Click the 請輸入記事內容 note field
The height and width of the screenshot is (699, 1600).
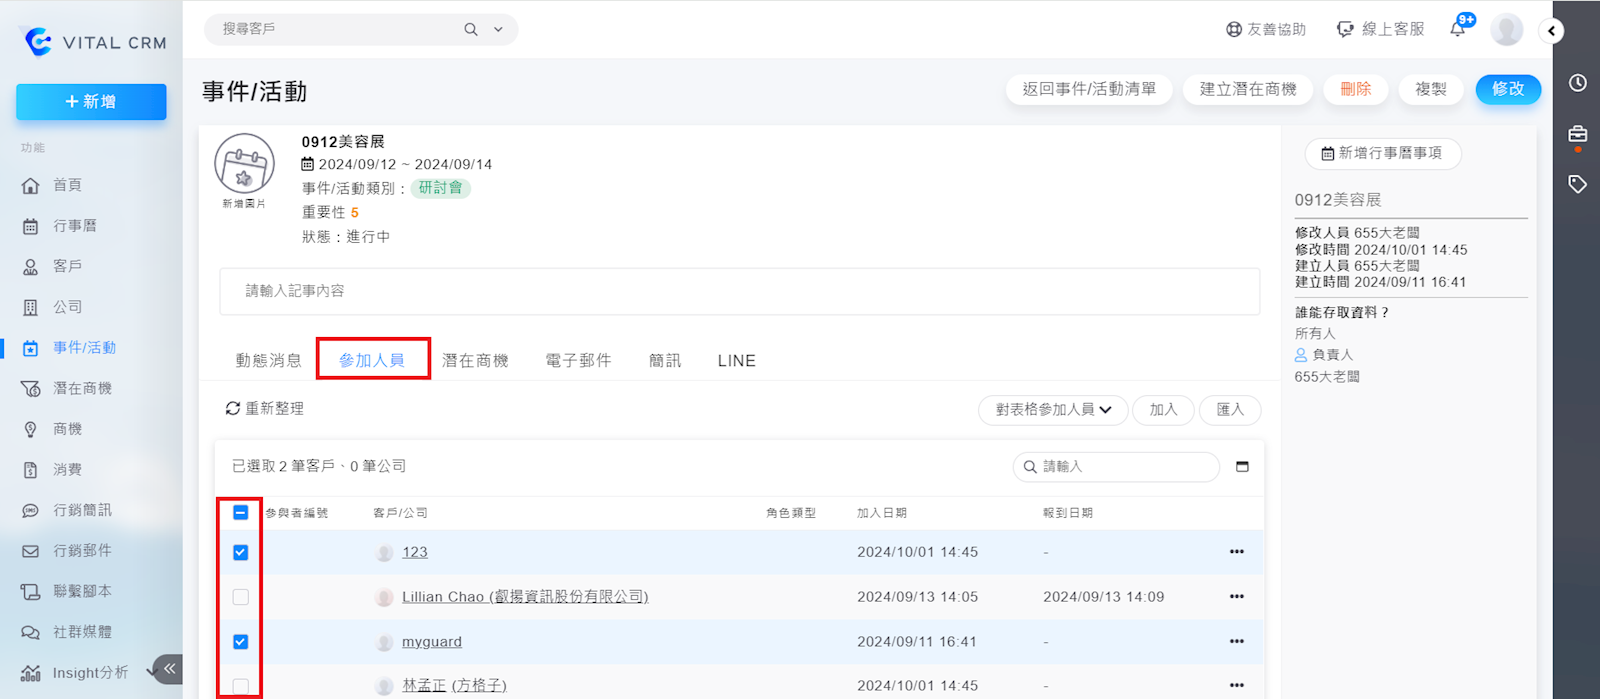[739, 291]
